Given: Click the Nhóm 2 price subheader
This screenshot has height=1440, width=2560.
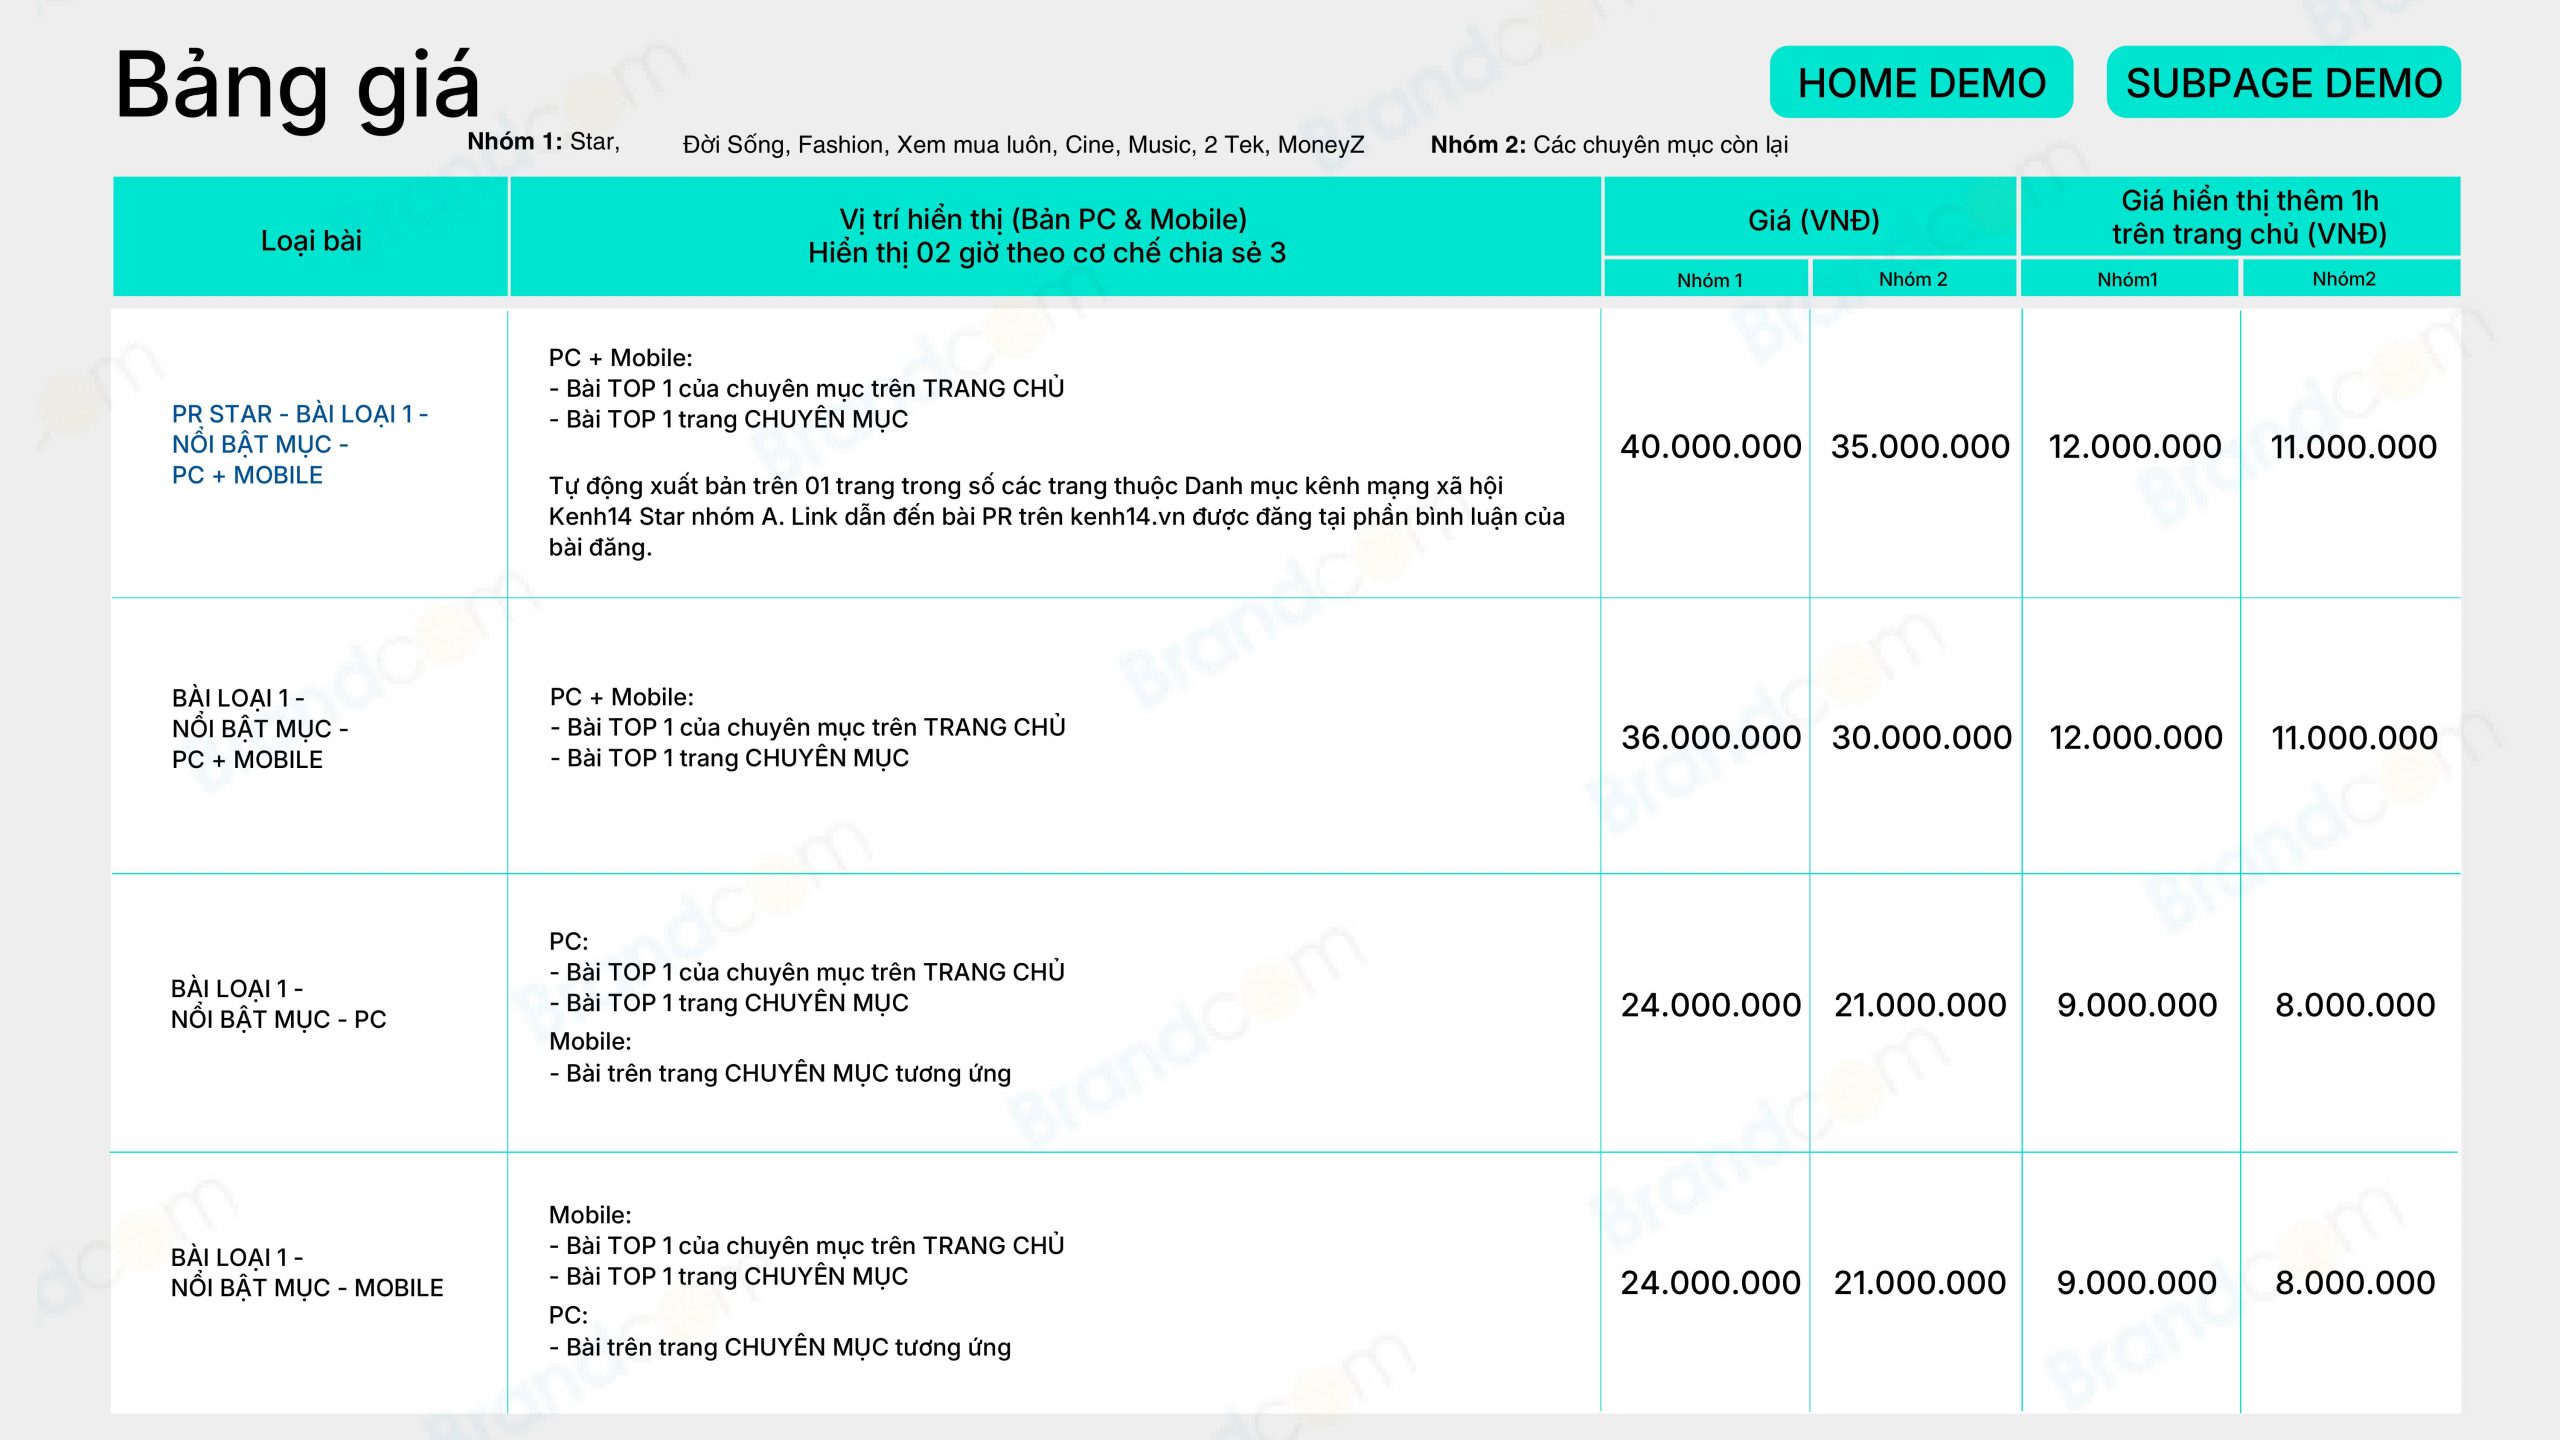Looking at the screenshot, I should [x=1914, y=279].
